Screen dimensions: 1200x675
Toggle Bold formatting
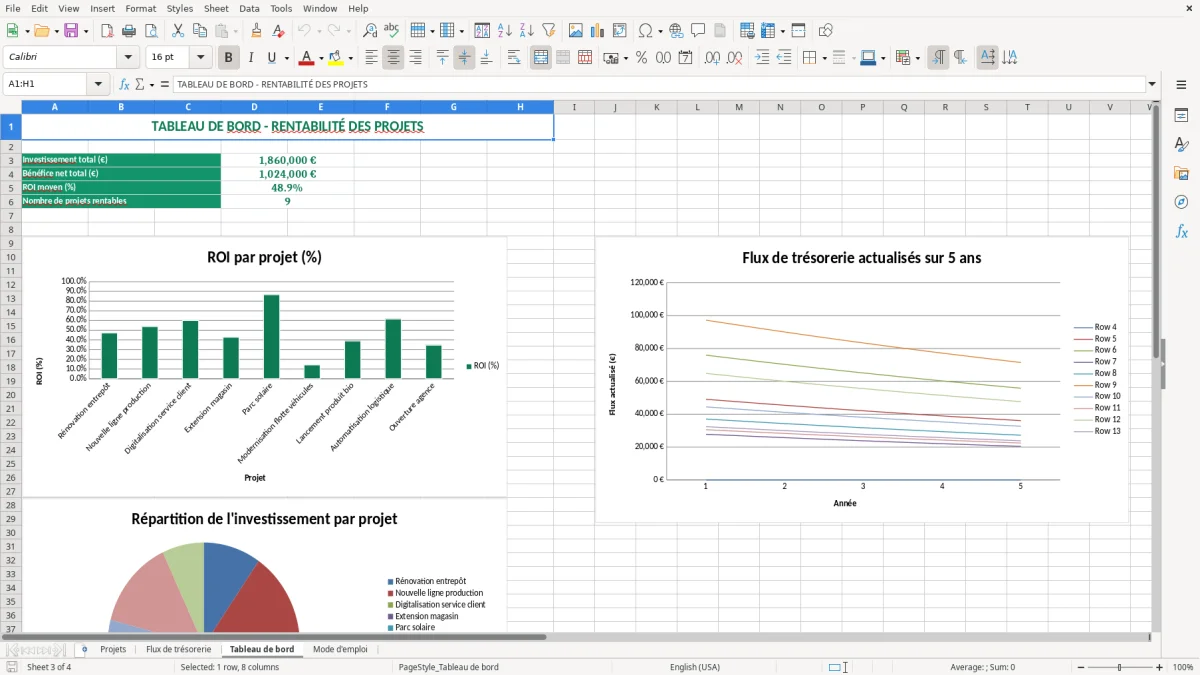(228, 58)
